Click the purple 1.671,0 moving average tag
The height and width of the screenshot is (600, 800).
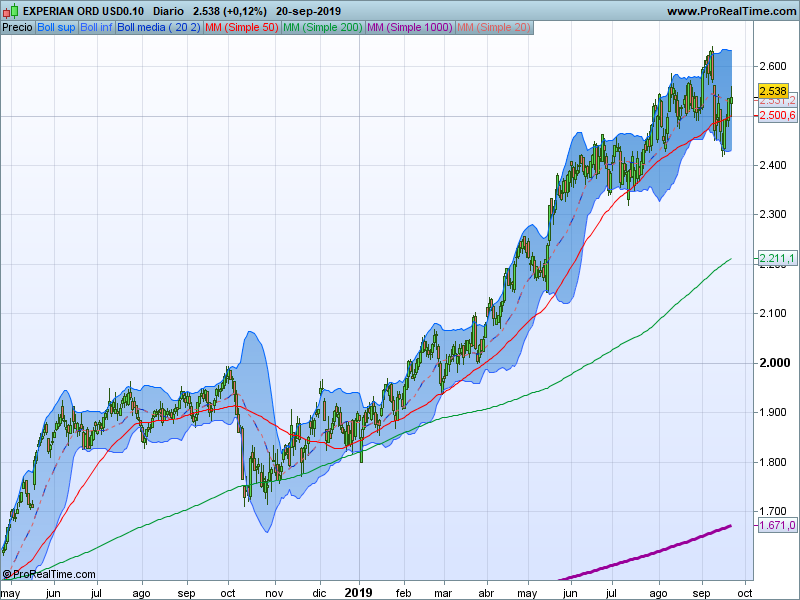[777, 525]
